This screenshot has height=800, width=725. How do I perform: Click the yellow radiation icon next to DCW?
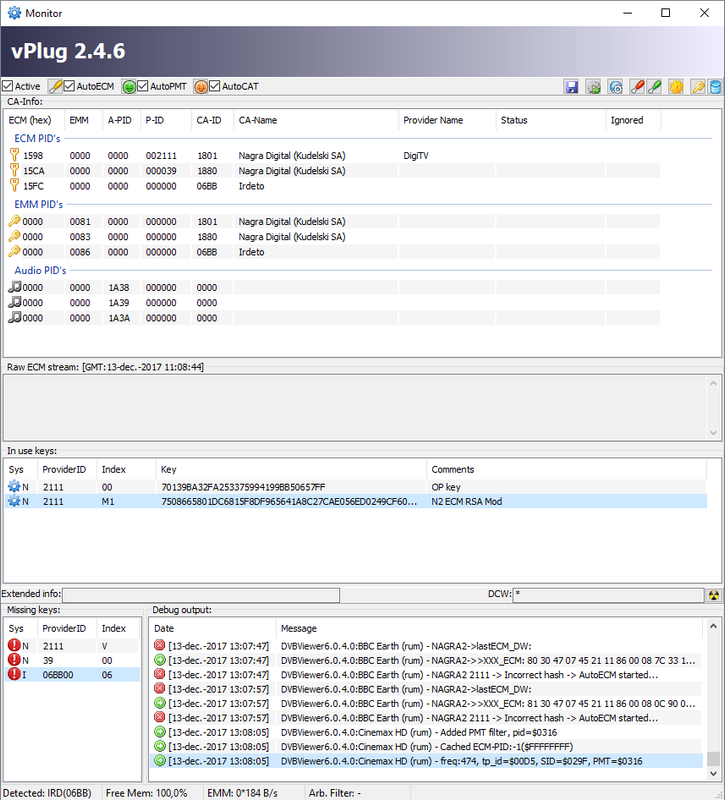click(x=714, y=595)
